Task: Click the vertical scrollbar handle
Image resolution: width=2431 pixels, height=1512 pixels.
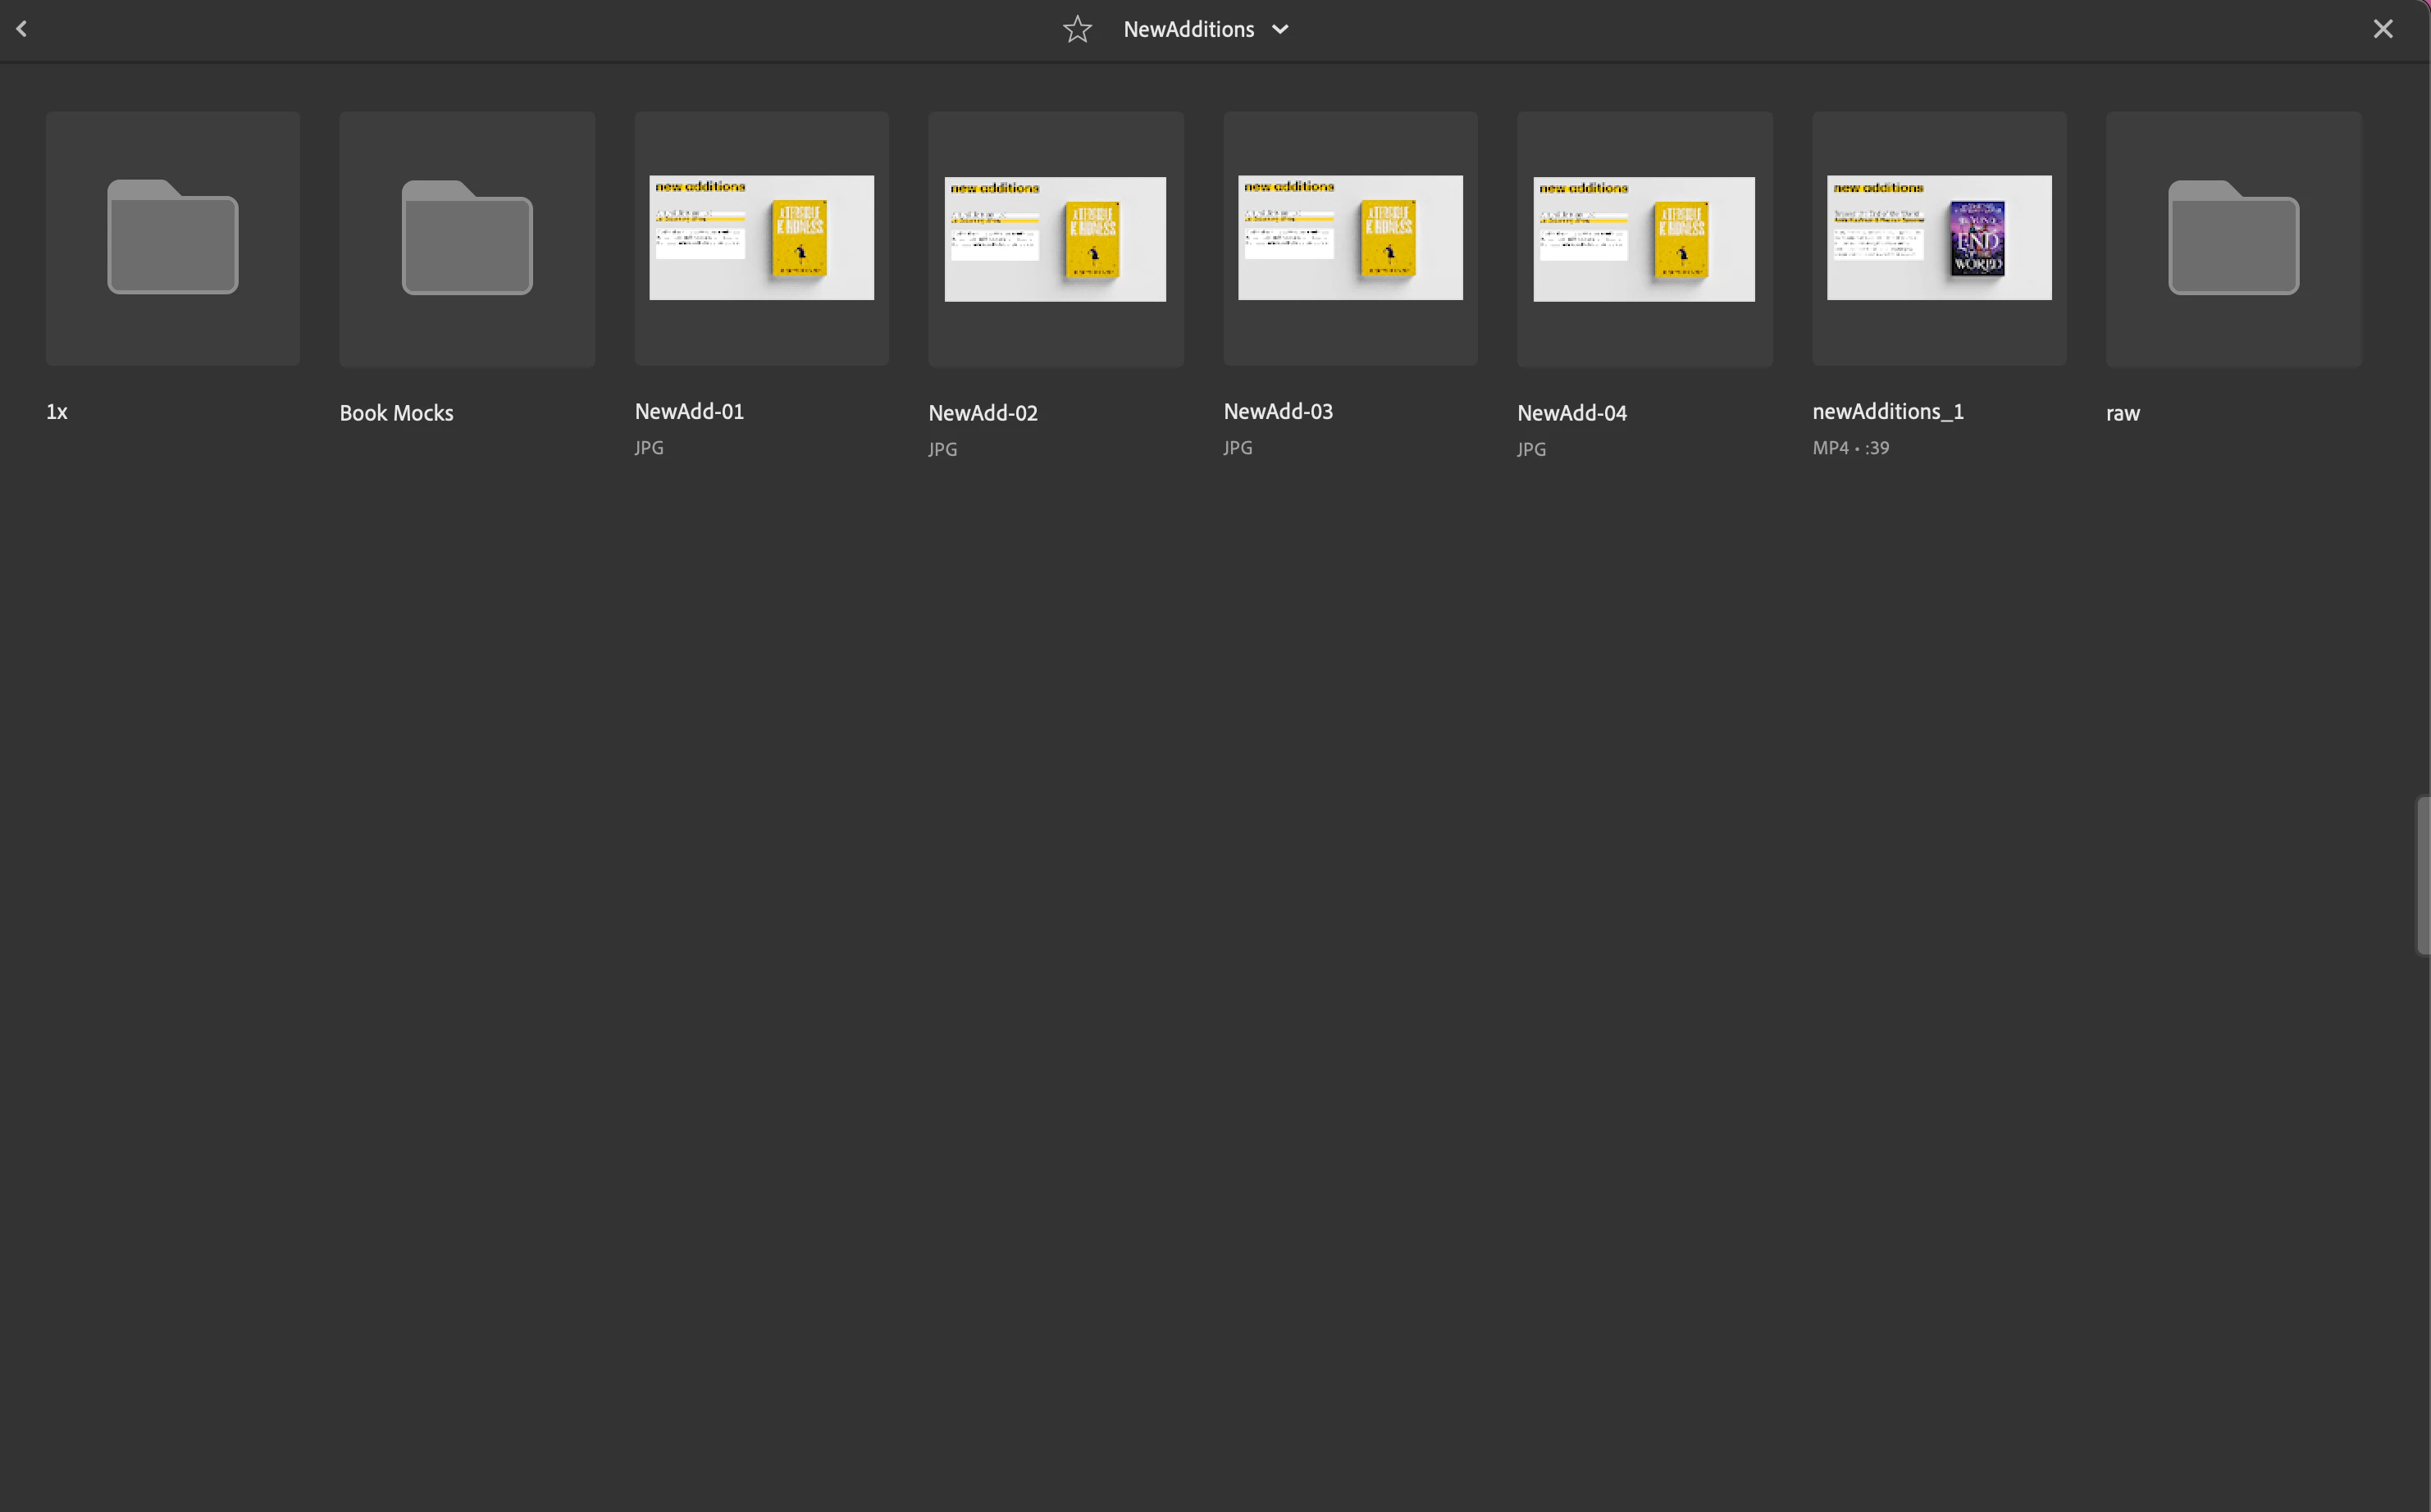Action: coord(2422,875)
